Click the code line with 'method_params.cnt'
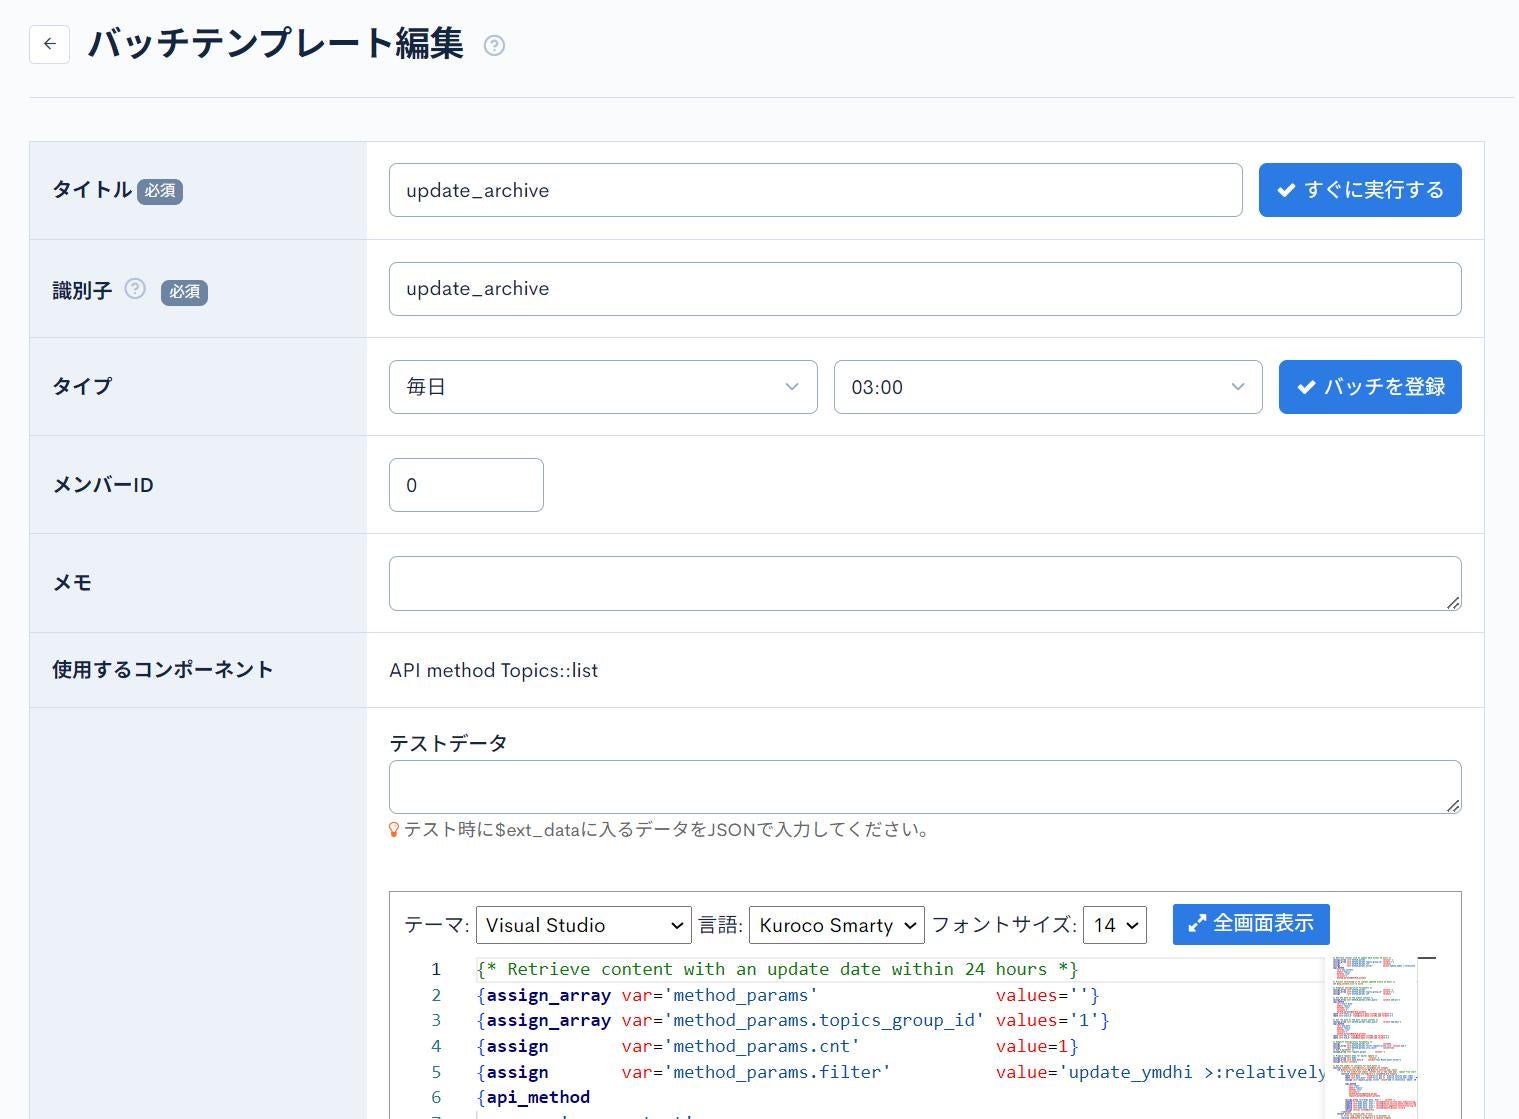The image size is (1519, 1119). [x=777, y=1046]
